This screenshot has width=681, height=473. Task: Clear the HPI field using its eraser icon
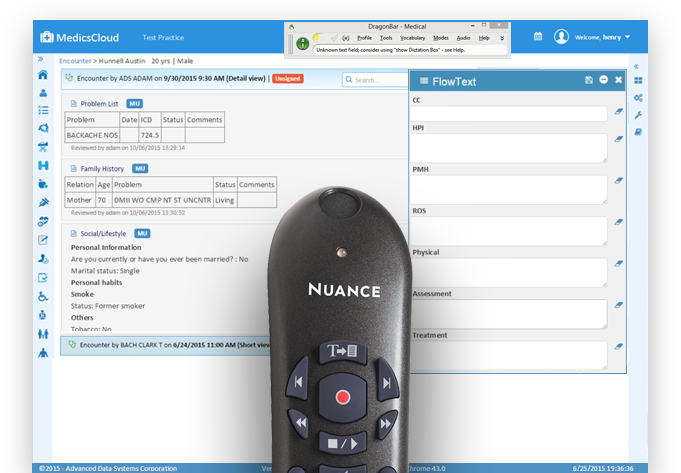click(x=618, y=140)
